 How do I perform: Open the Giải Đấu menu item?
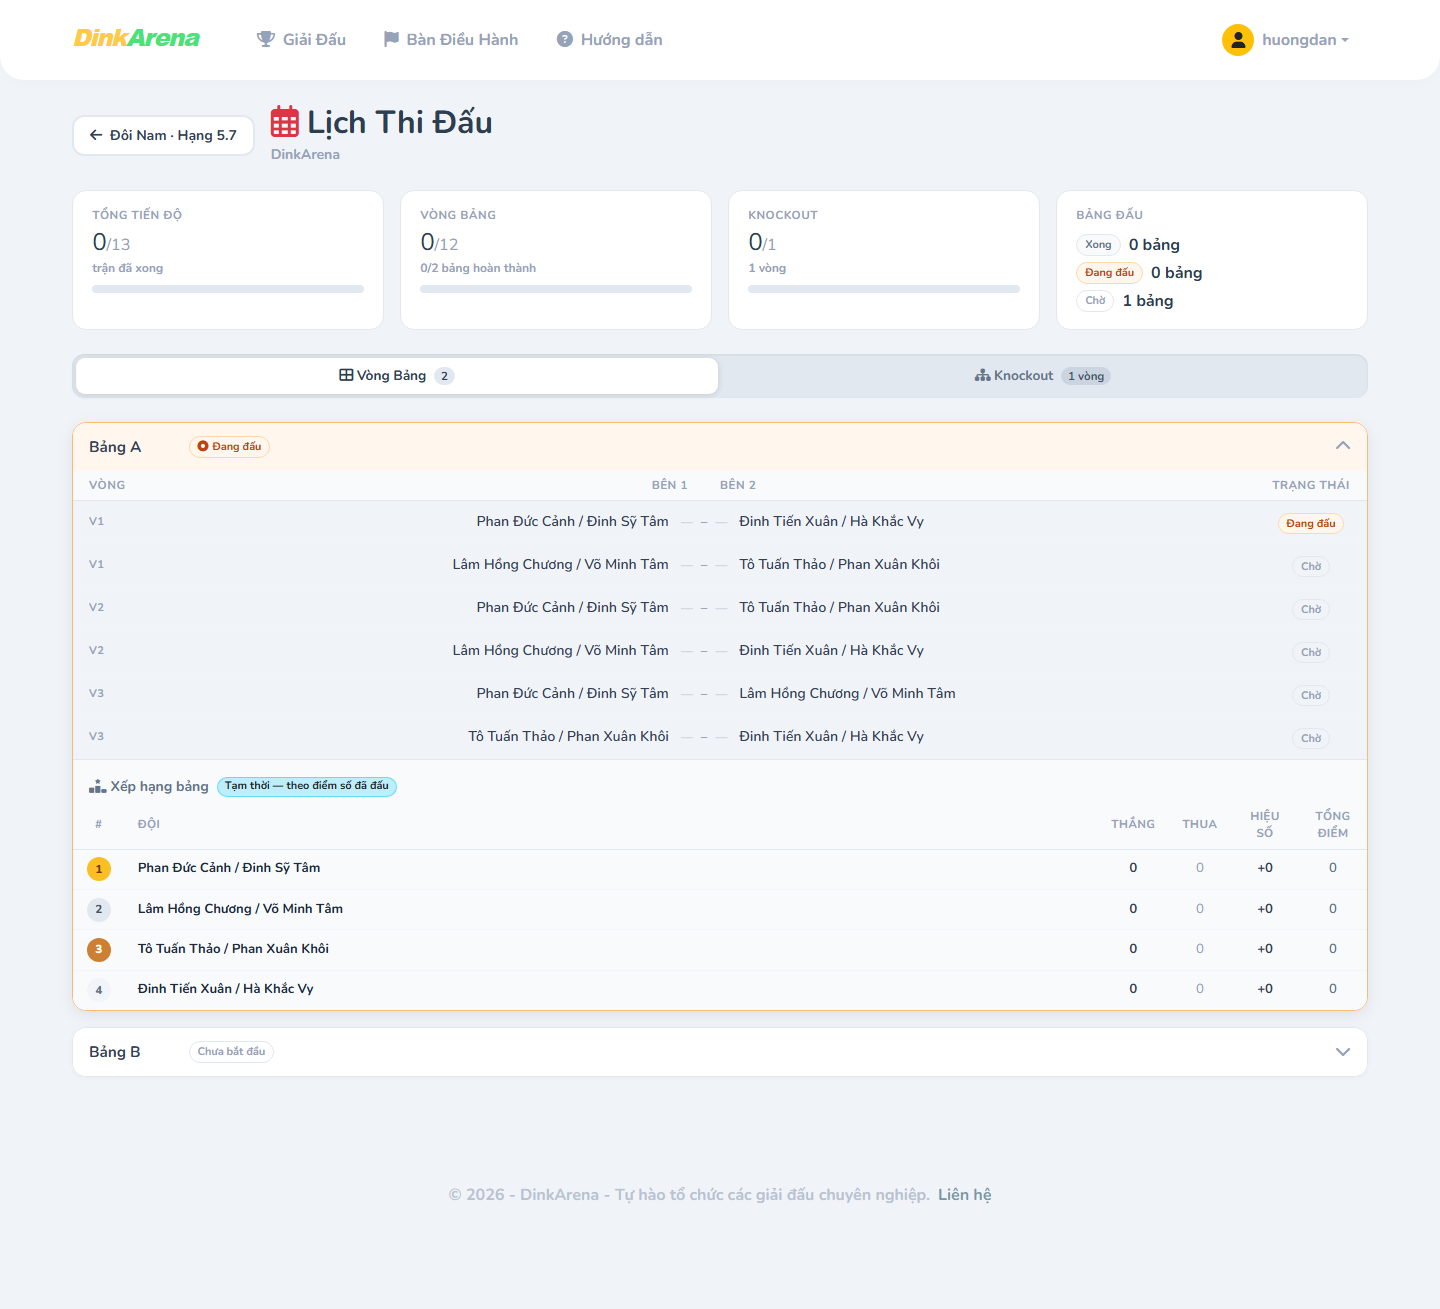[301, 39]
